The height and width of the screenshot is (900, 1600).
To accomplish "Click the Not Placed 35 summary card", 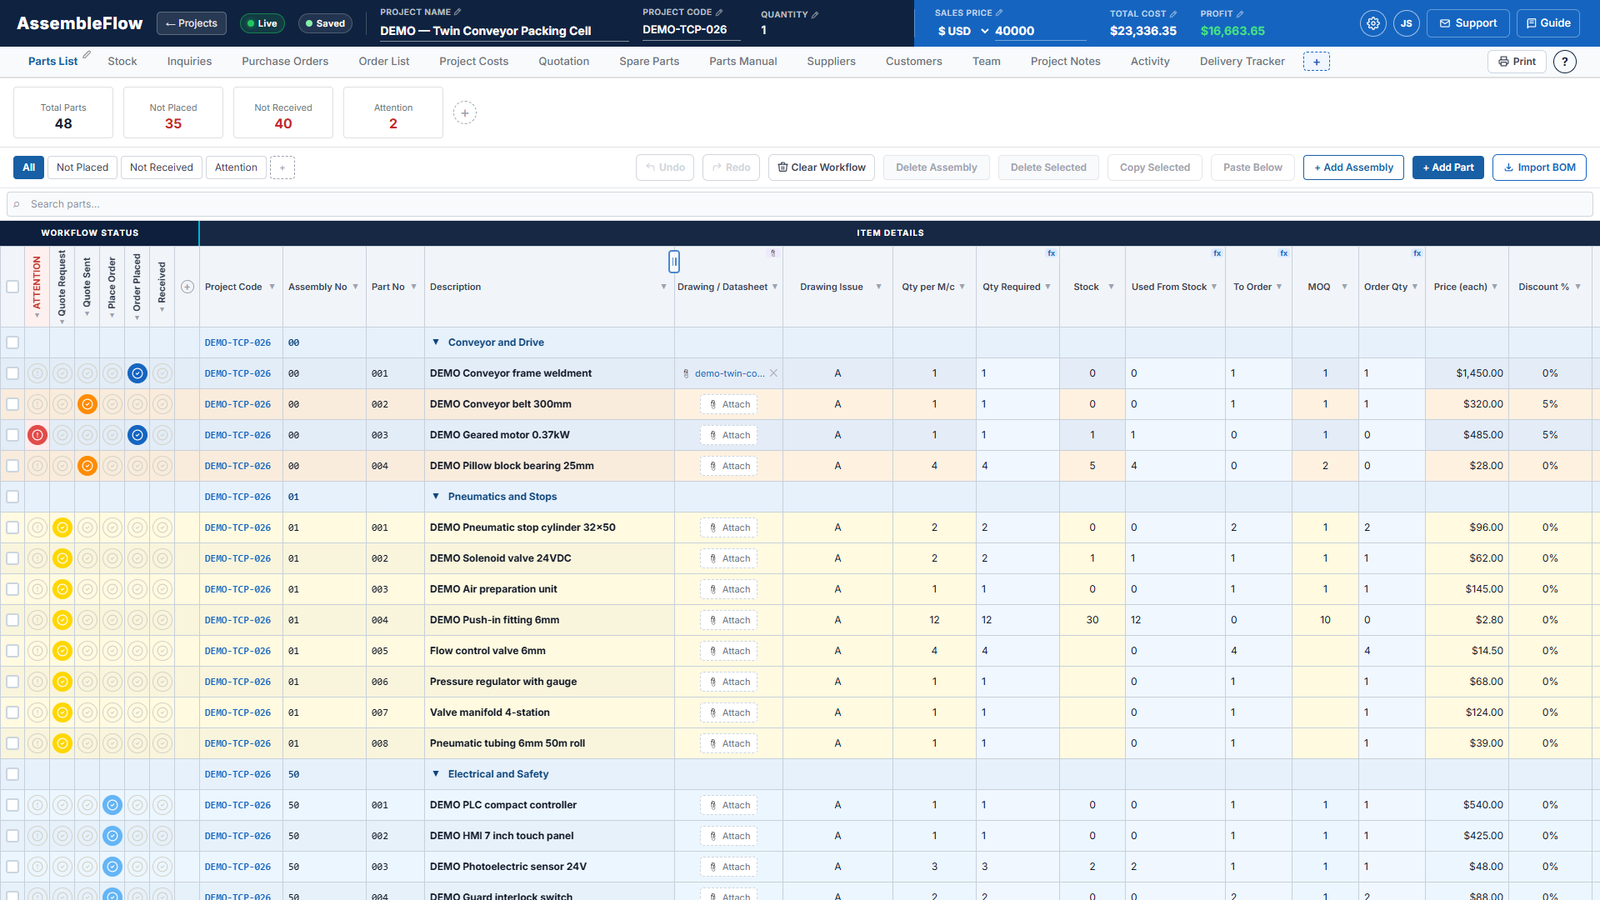I will [x=173, y=113].
